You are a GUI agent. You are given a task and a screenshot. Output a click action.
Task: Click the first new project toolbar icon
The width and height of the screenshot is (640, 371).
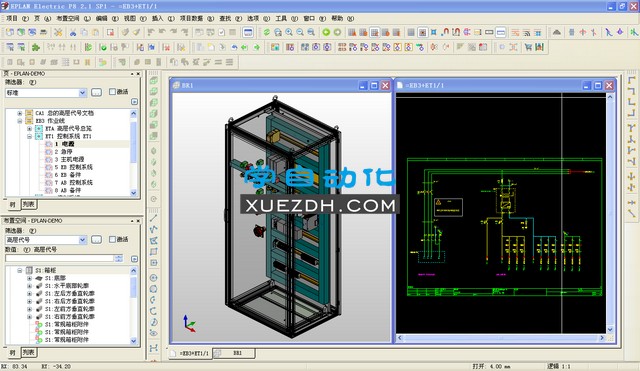point(10,32)
